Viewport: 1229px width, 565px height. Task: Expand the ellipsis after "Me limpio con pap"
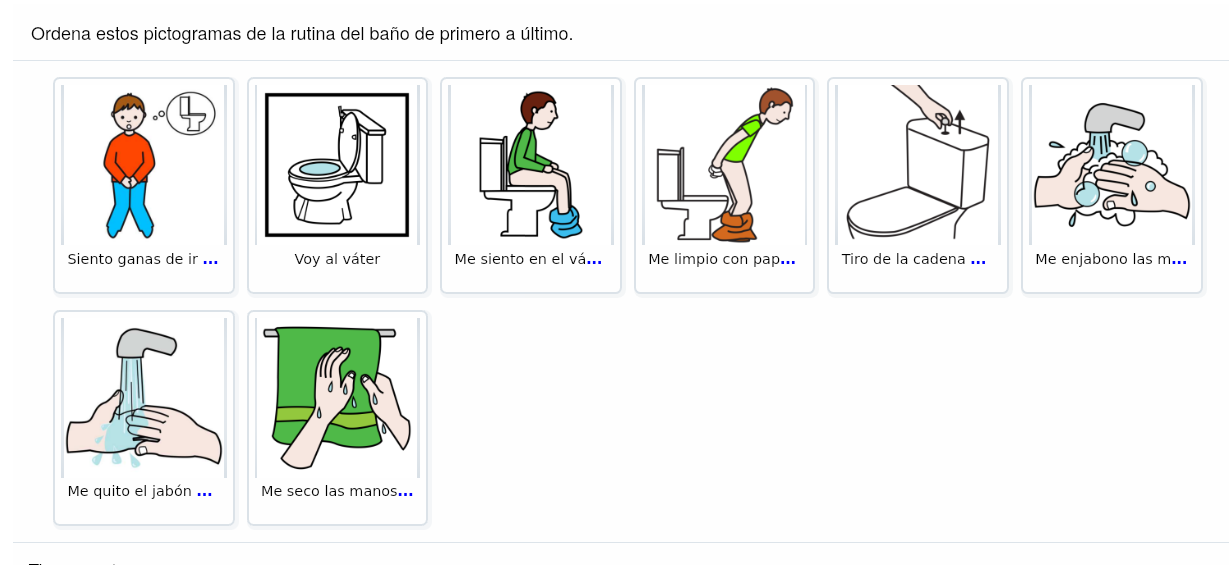pos(788,260)
